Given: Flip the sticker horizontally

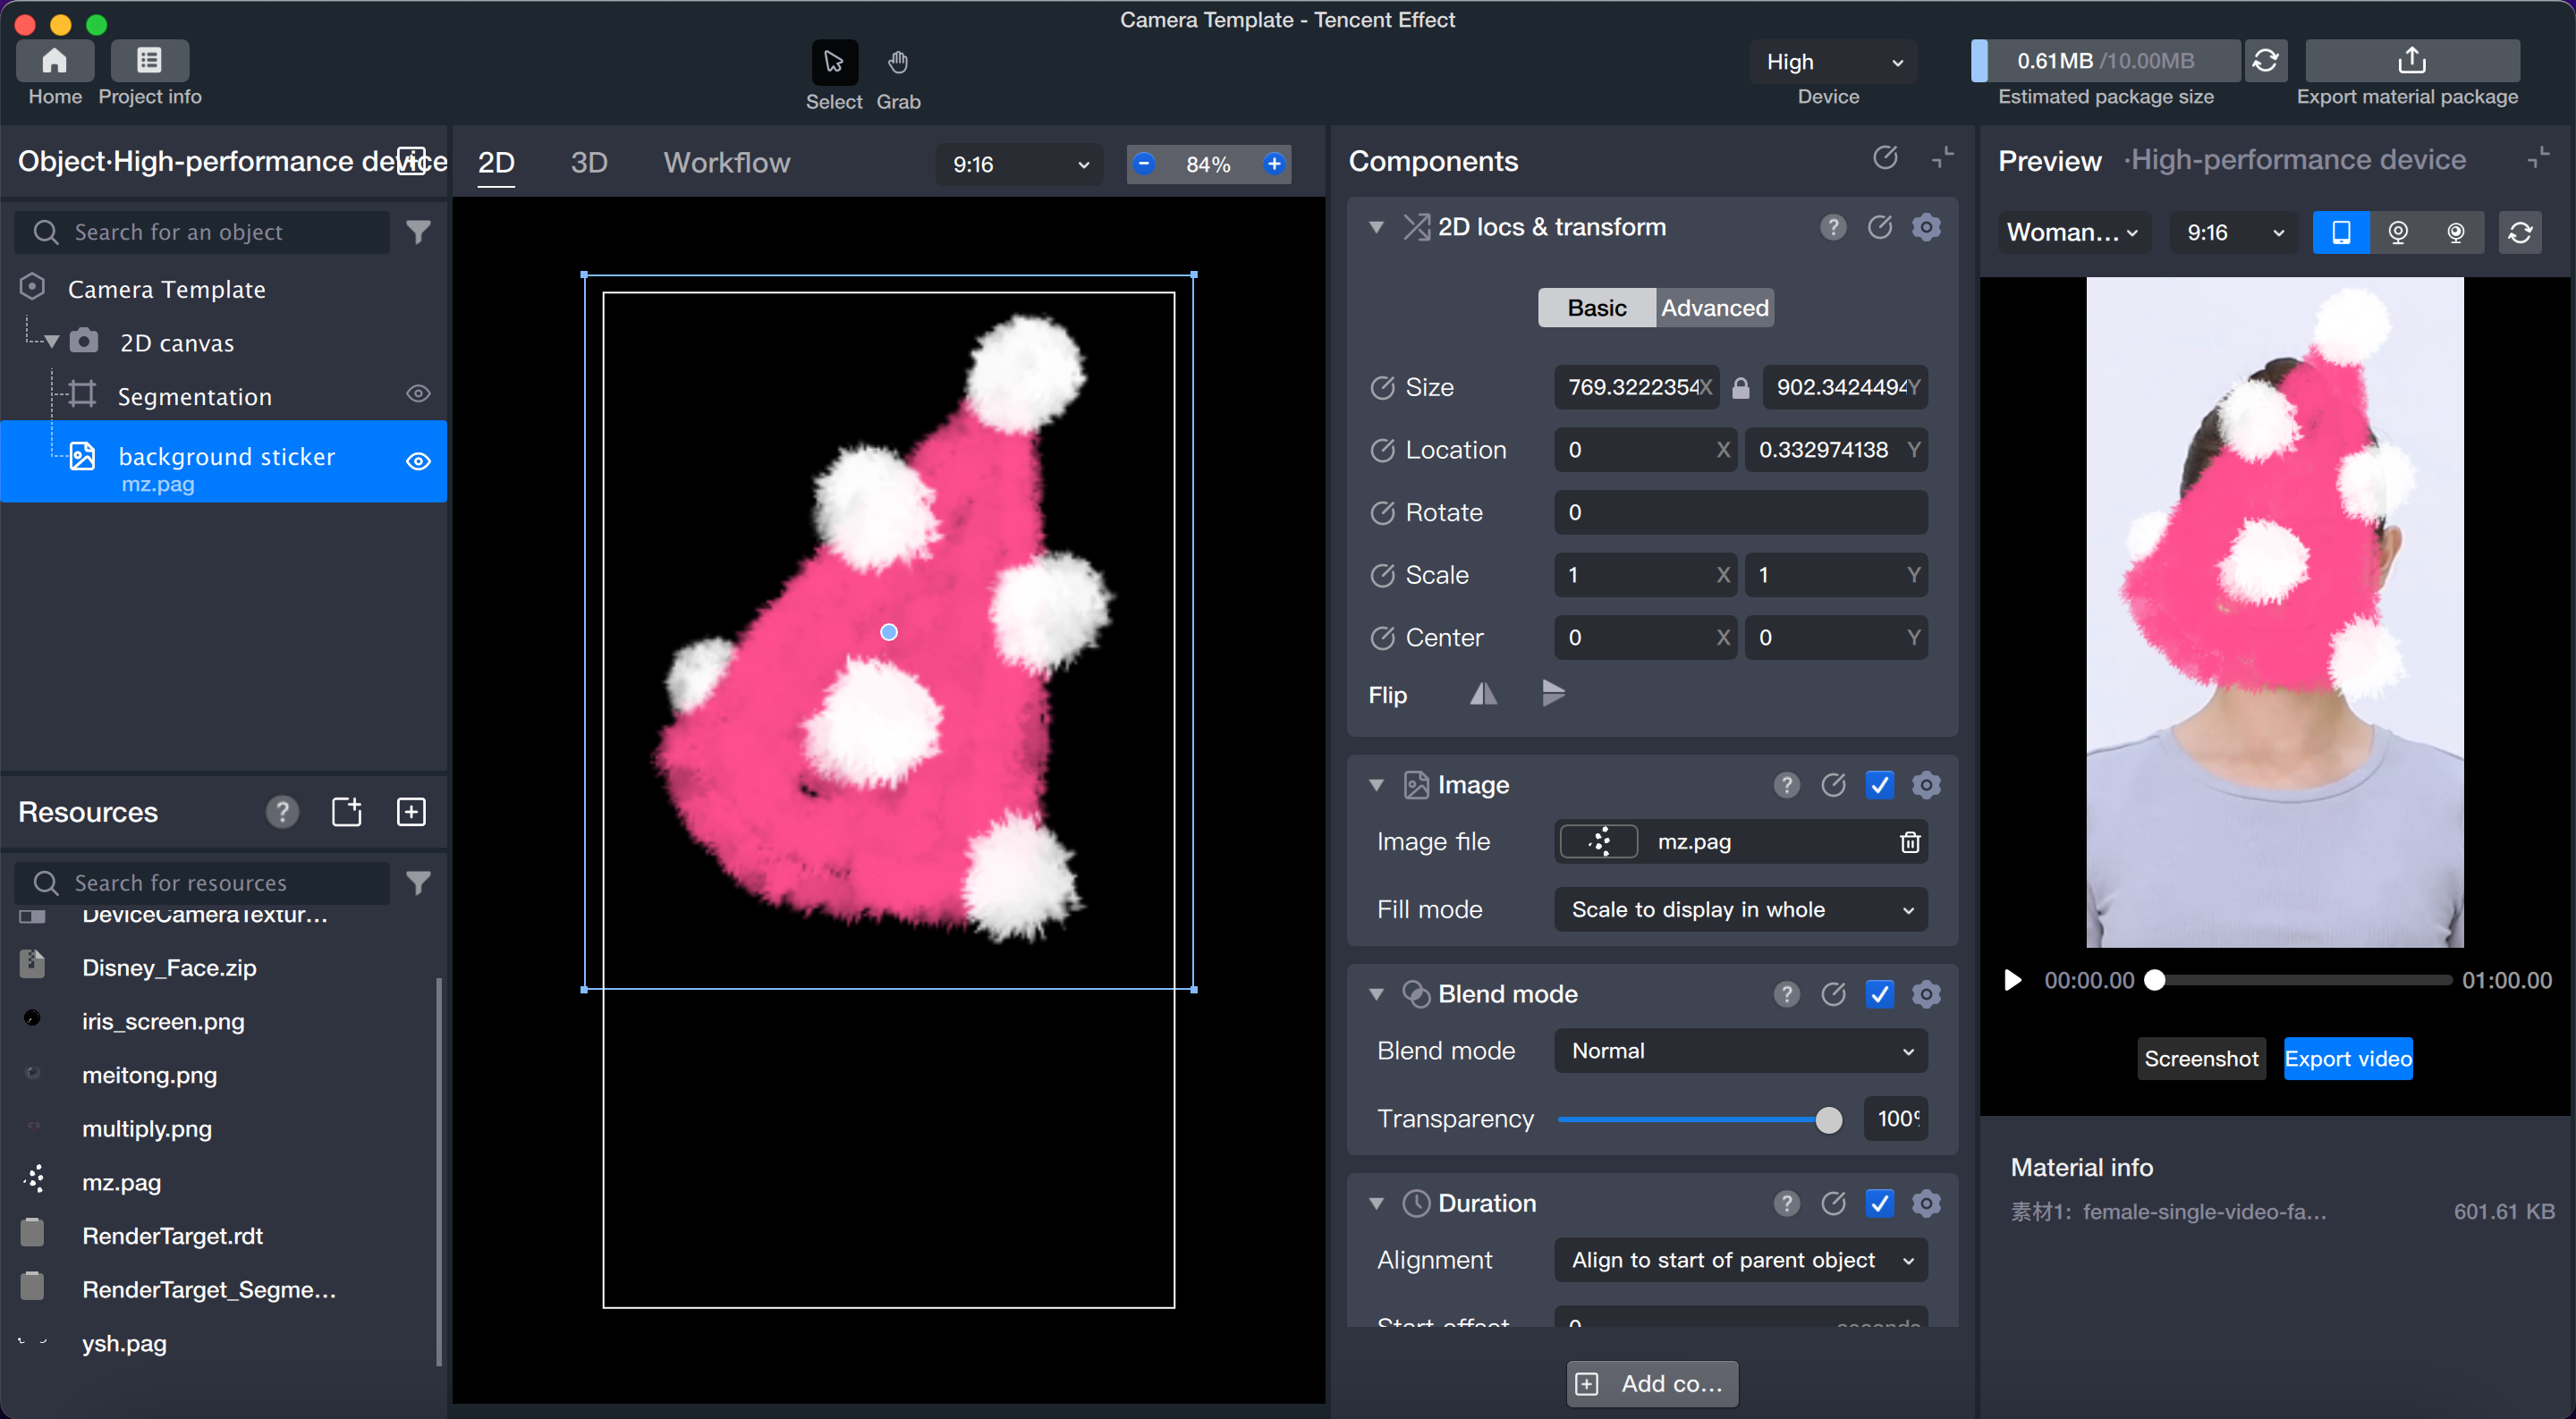Looking at the screenshot, I should pos(1483,694).
